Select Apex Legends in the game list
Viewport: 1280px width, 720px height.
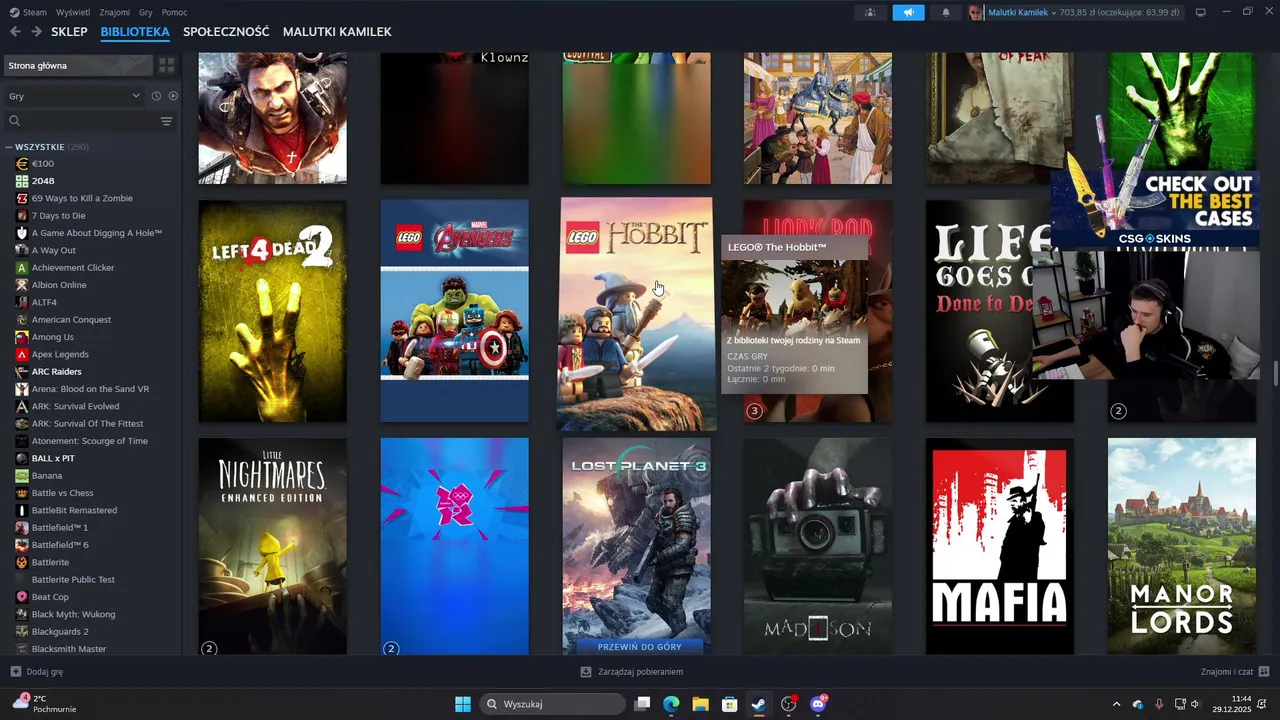pos(60,354)
